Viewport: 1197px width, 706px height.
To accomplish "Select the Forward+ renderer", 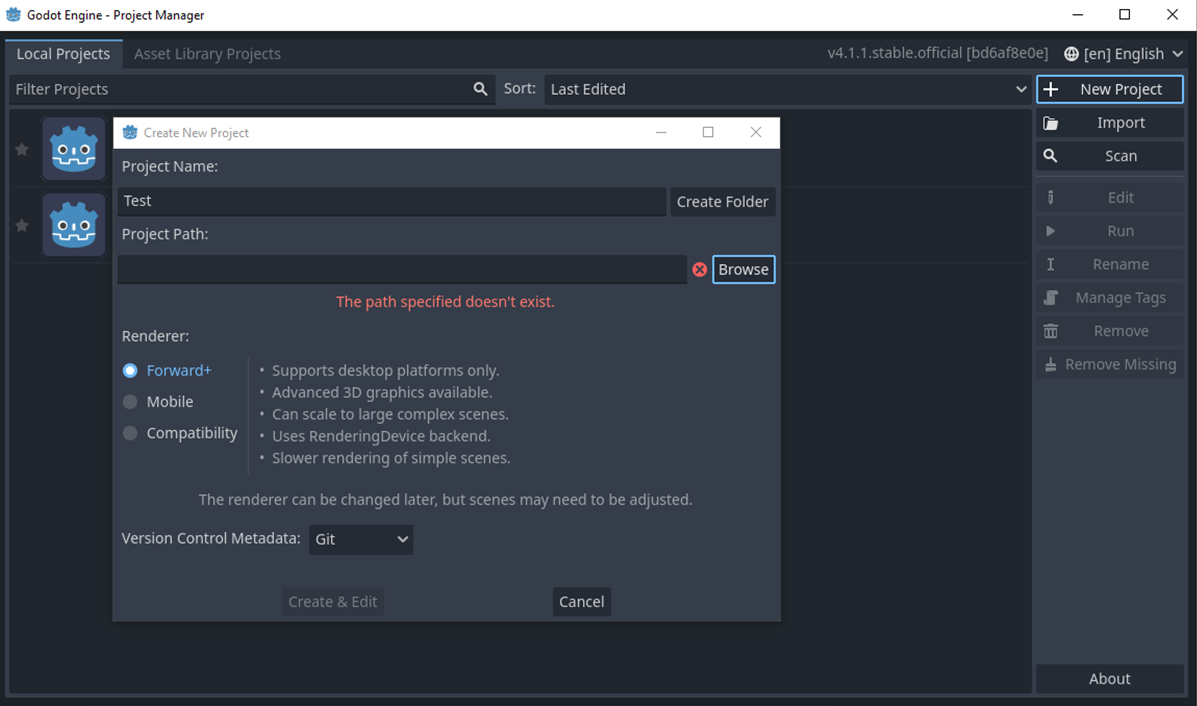I will pyautogui.click(x=167, y=370).
